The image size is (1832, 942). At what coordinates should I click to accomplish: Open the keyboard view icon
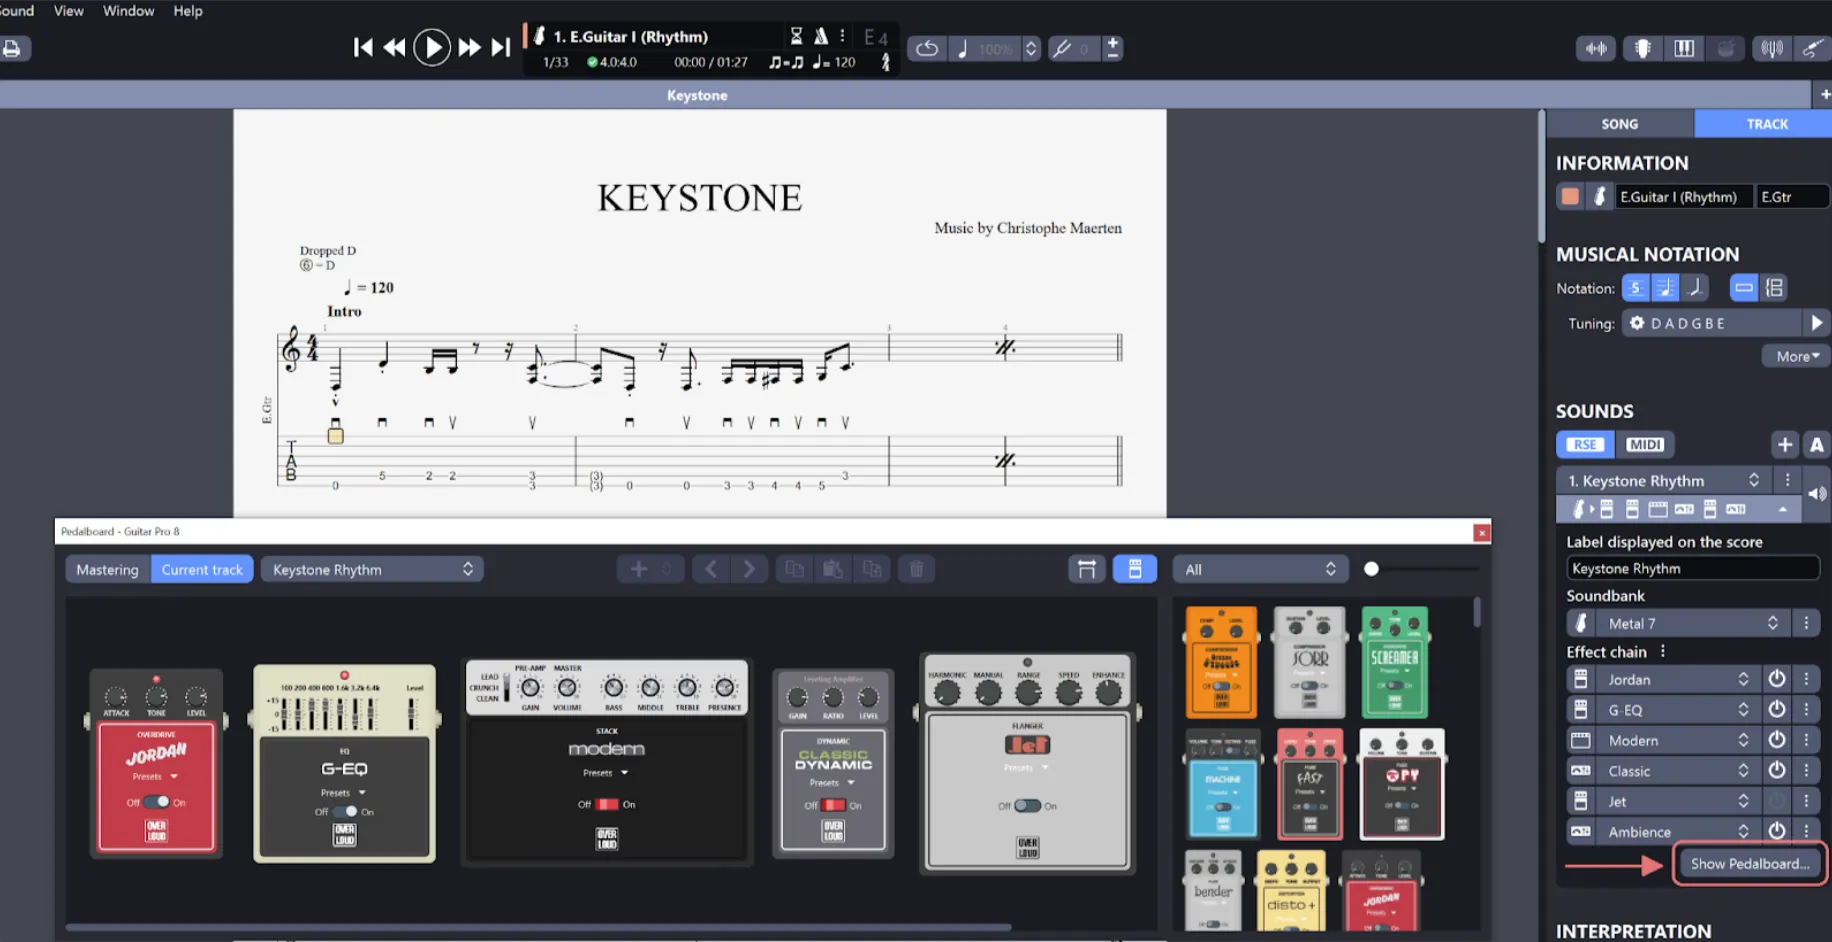pyautogui.click(x=1684, y=48)
